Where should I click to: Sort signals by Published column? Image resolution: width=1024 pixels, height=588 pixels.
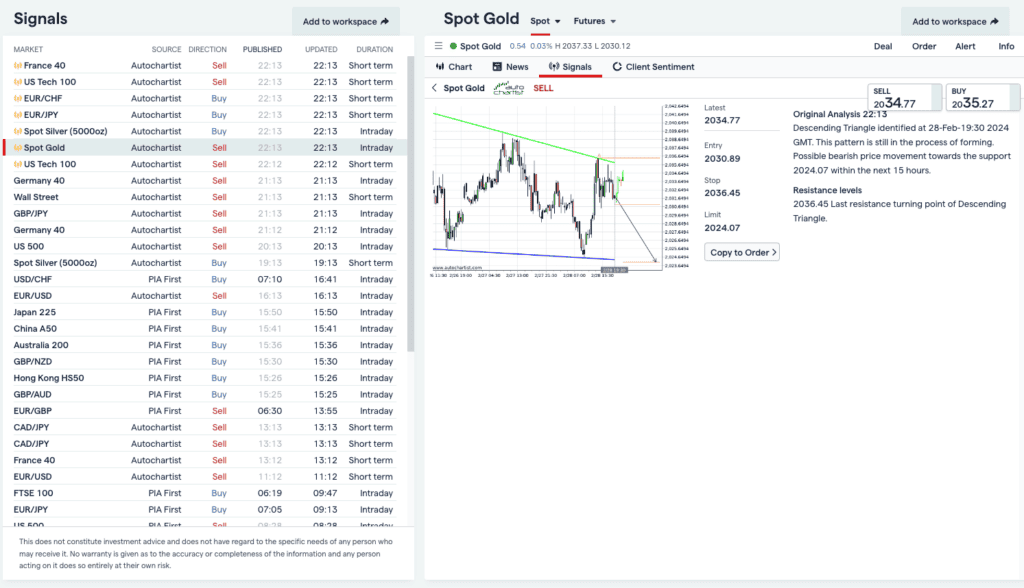tap(262, 49)
